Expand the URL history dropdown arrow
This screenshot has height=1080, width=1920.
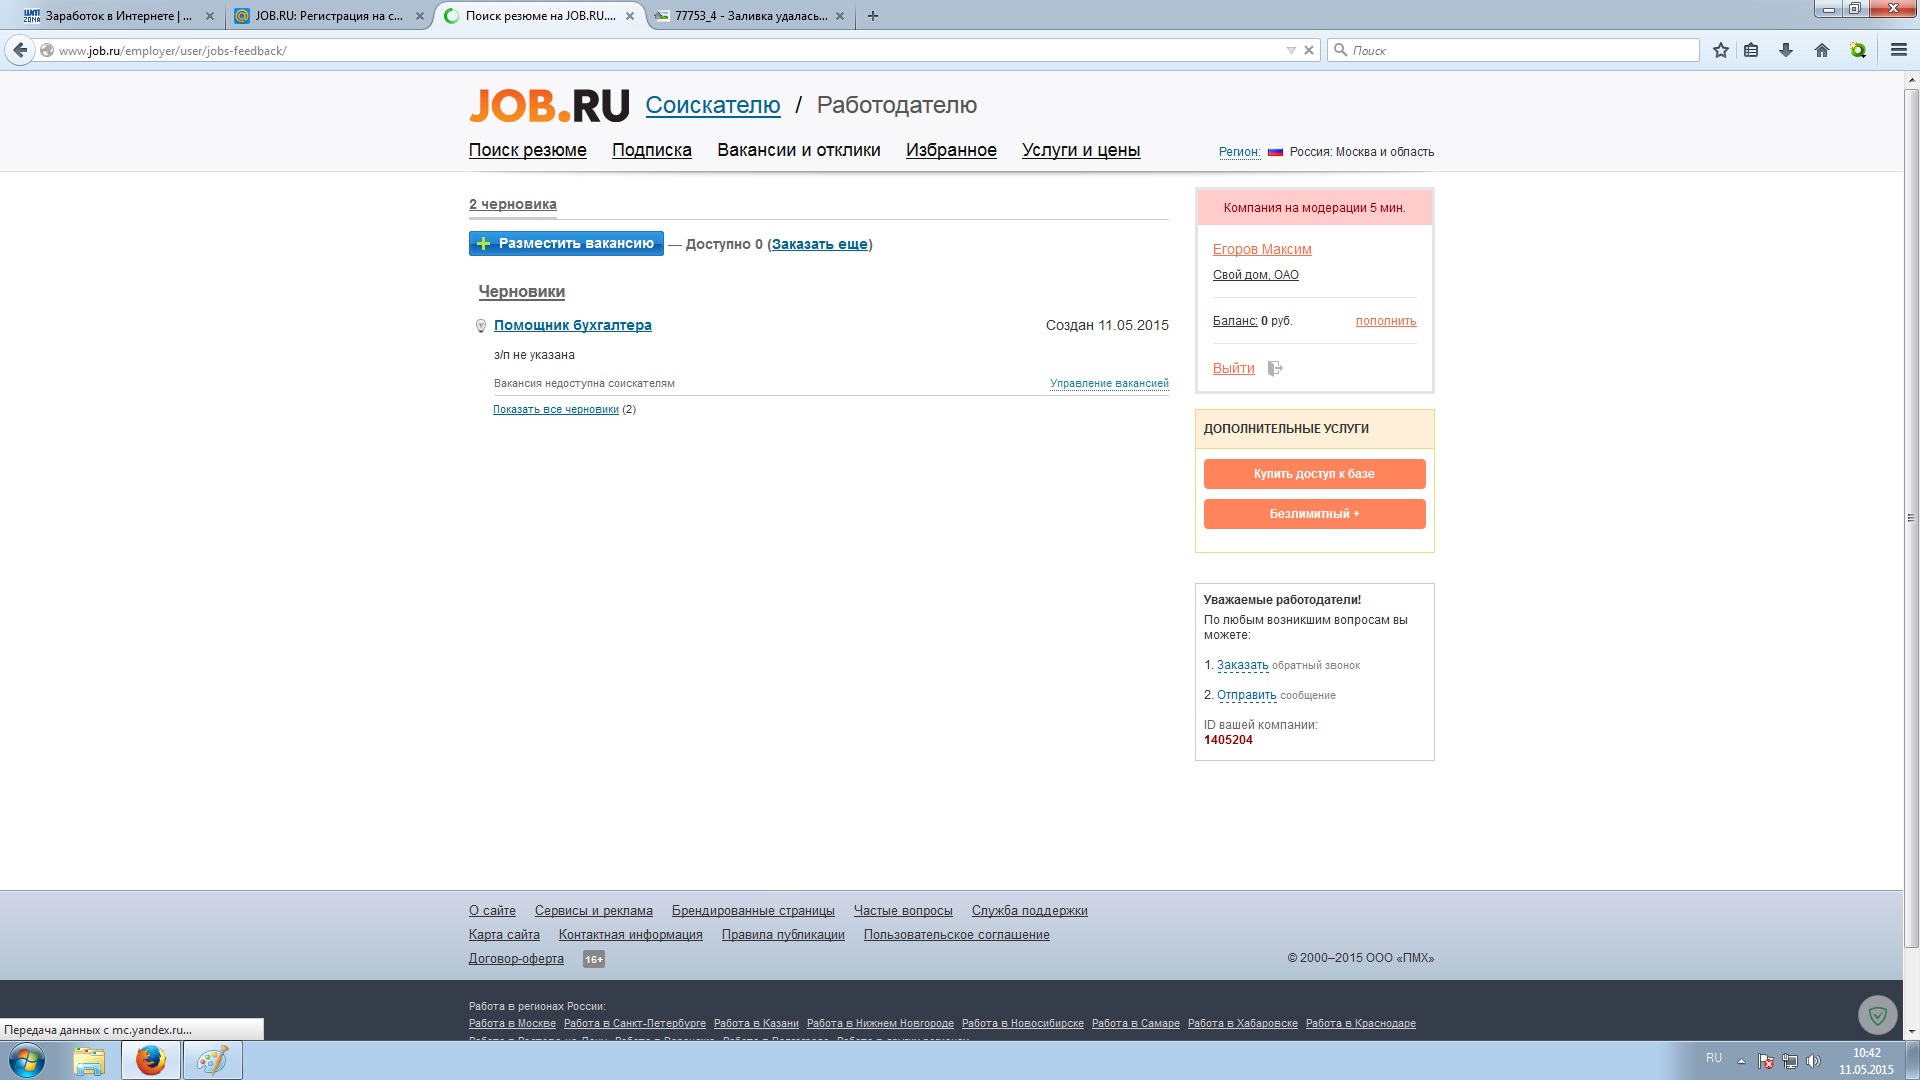[1290, 50]
